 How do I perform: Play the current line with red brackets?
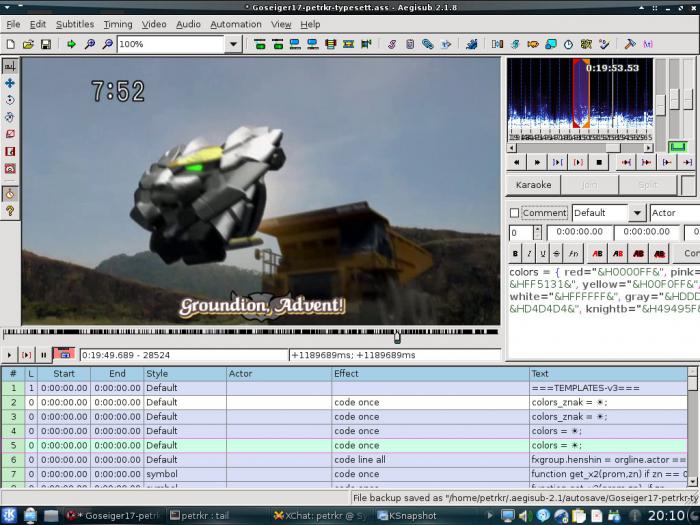(x=578, y=162)
